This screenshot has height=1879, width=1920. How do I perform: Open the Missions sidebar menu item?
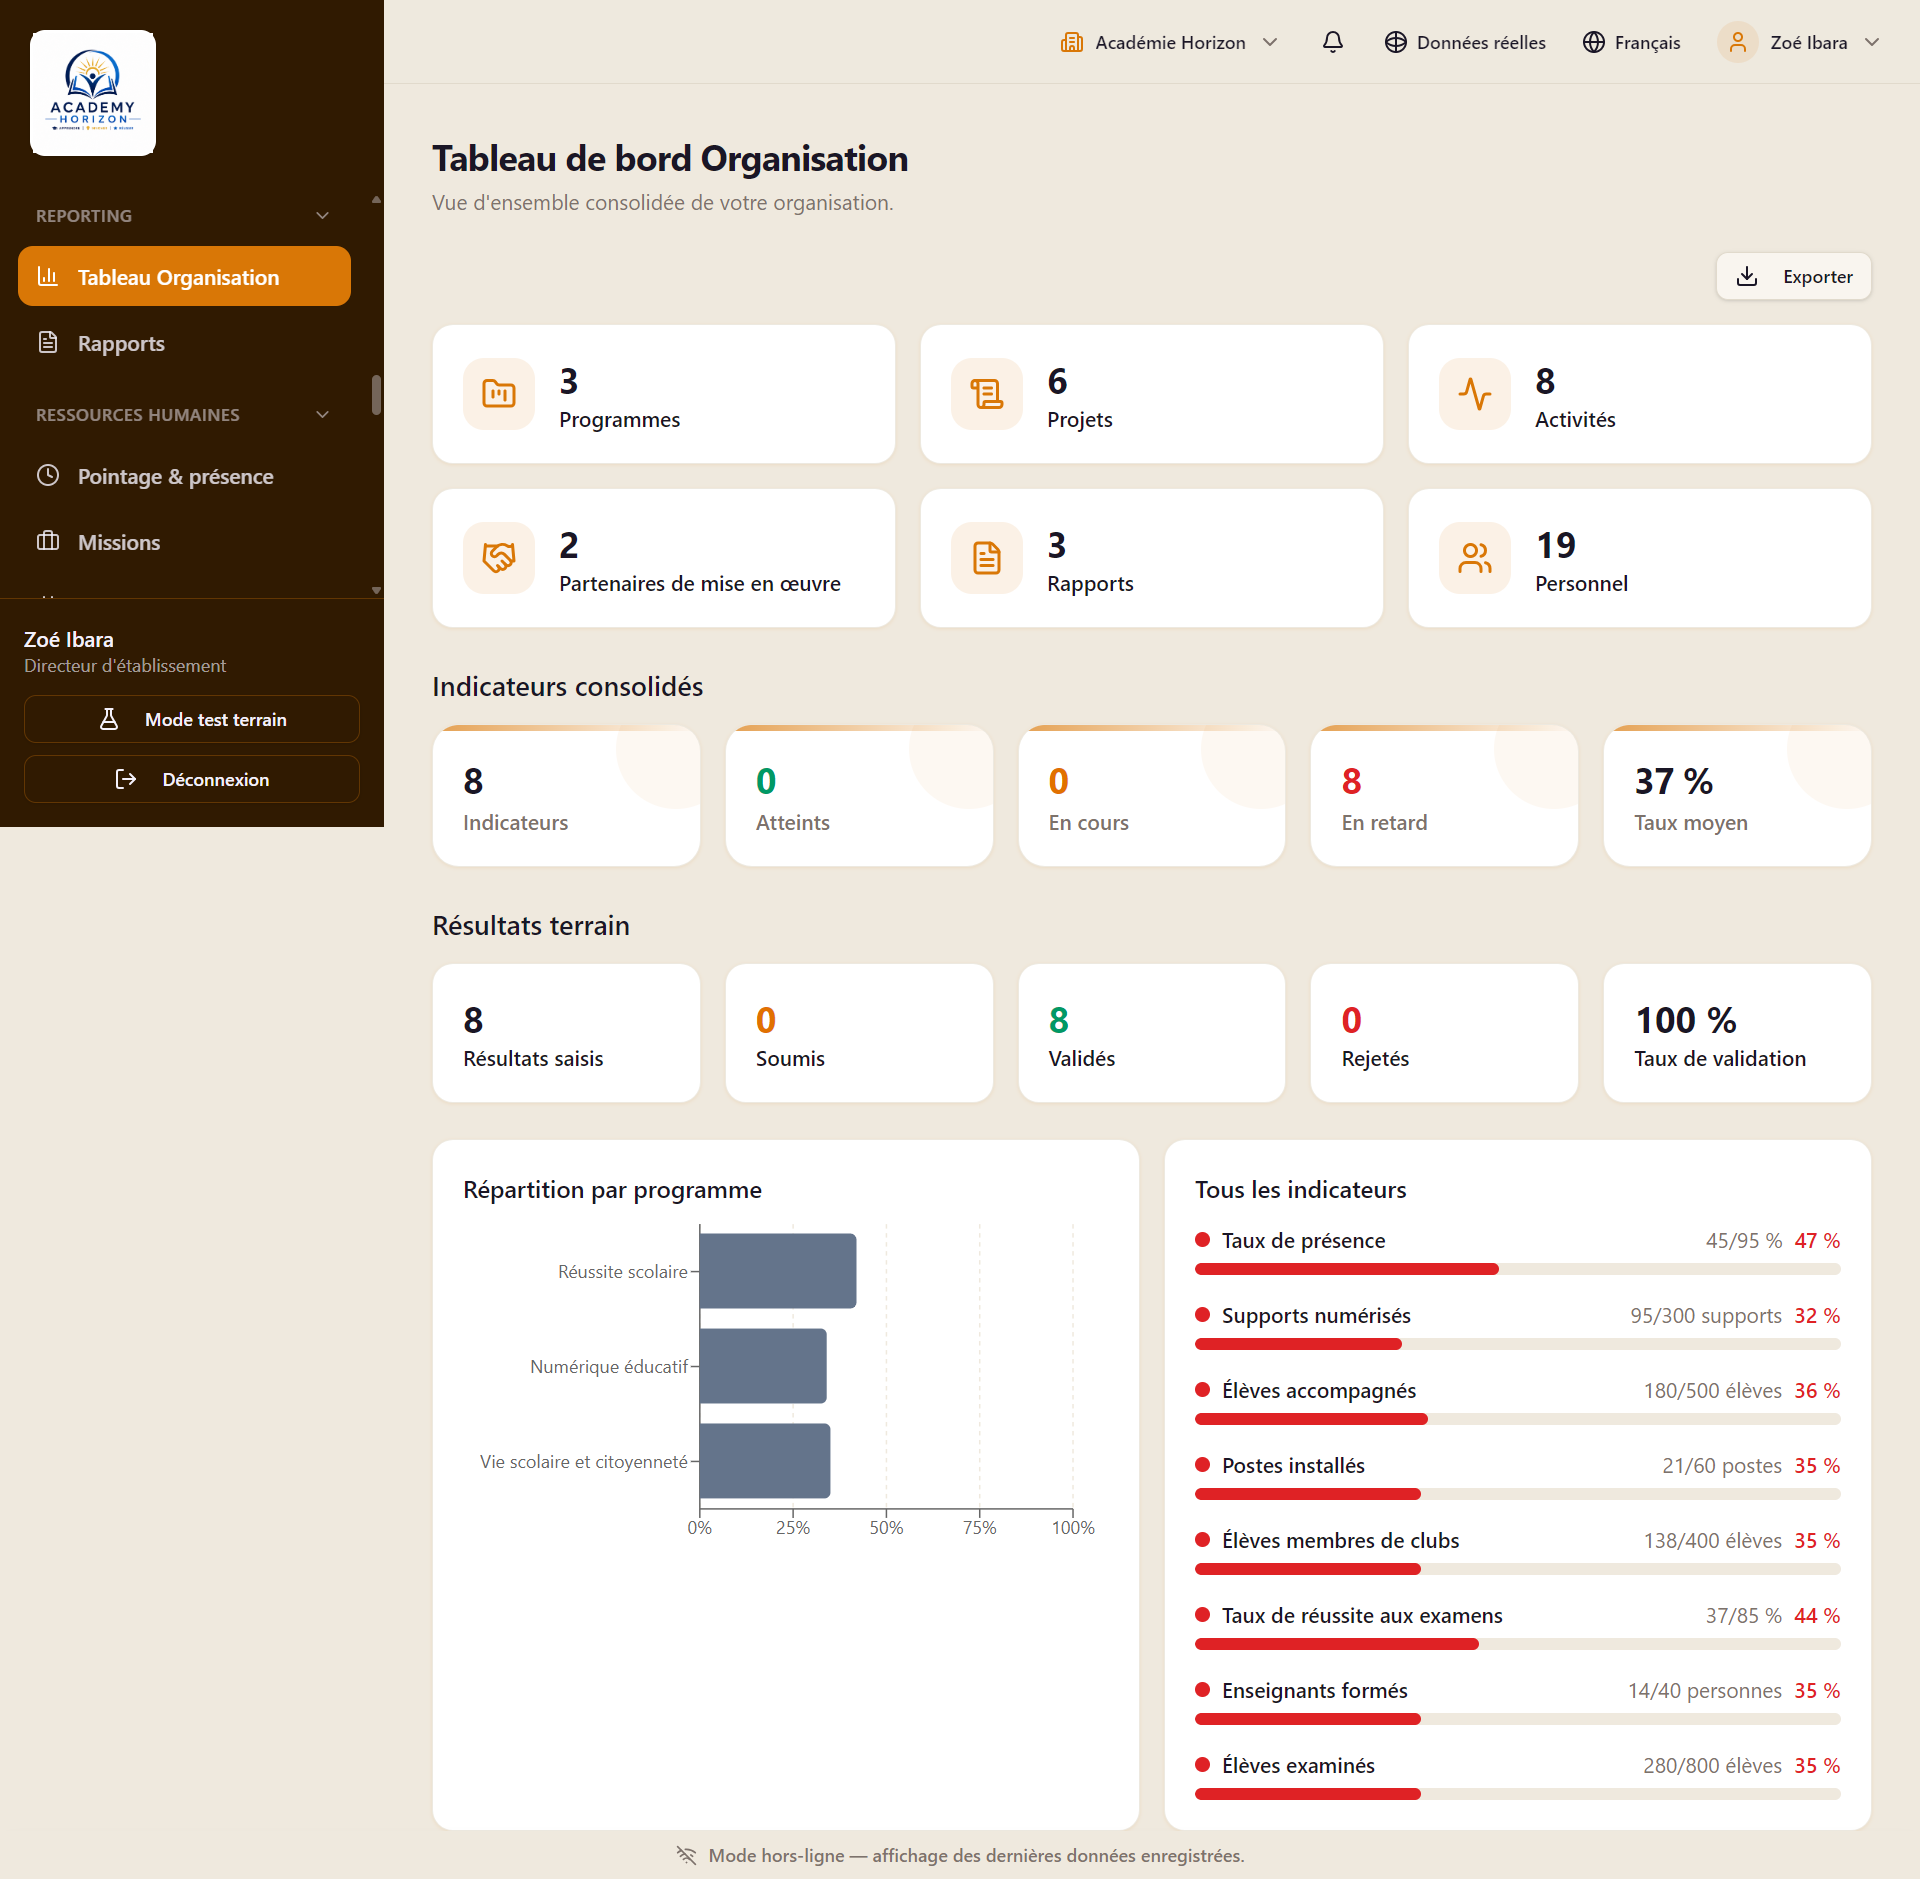(184, 542)
